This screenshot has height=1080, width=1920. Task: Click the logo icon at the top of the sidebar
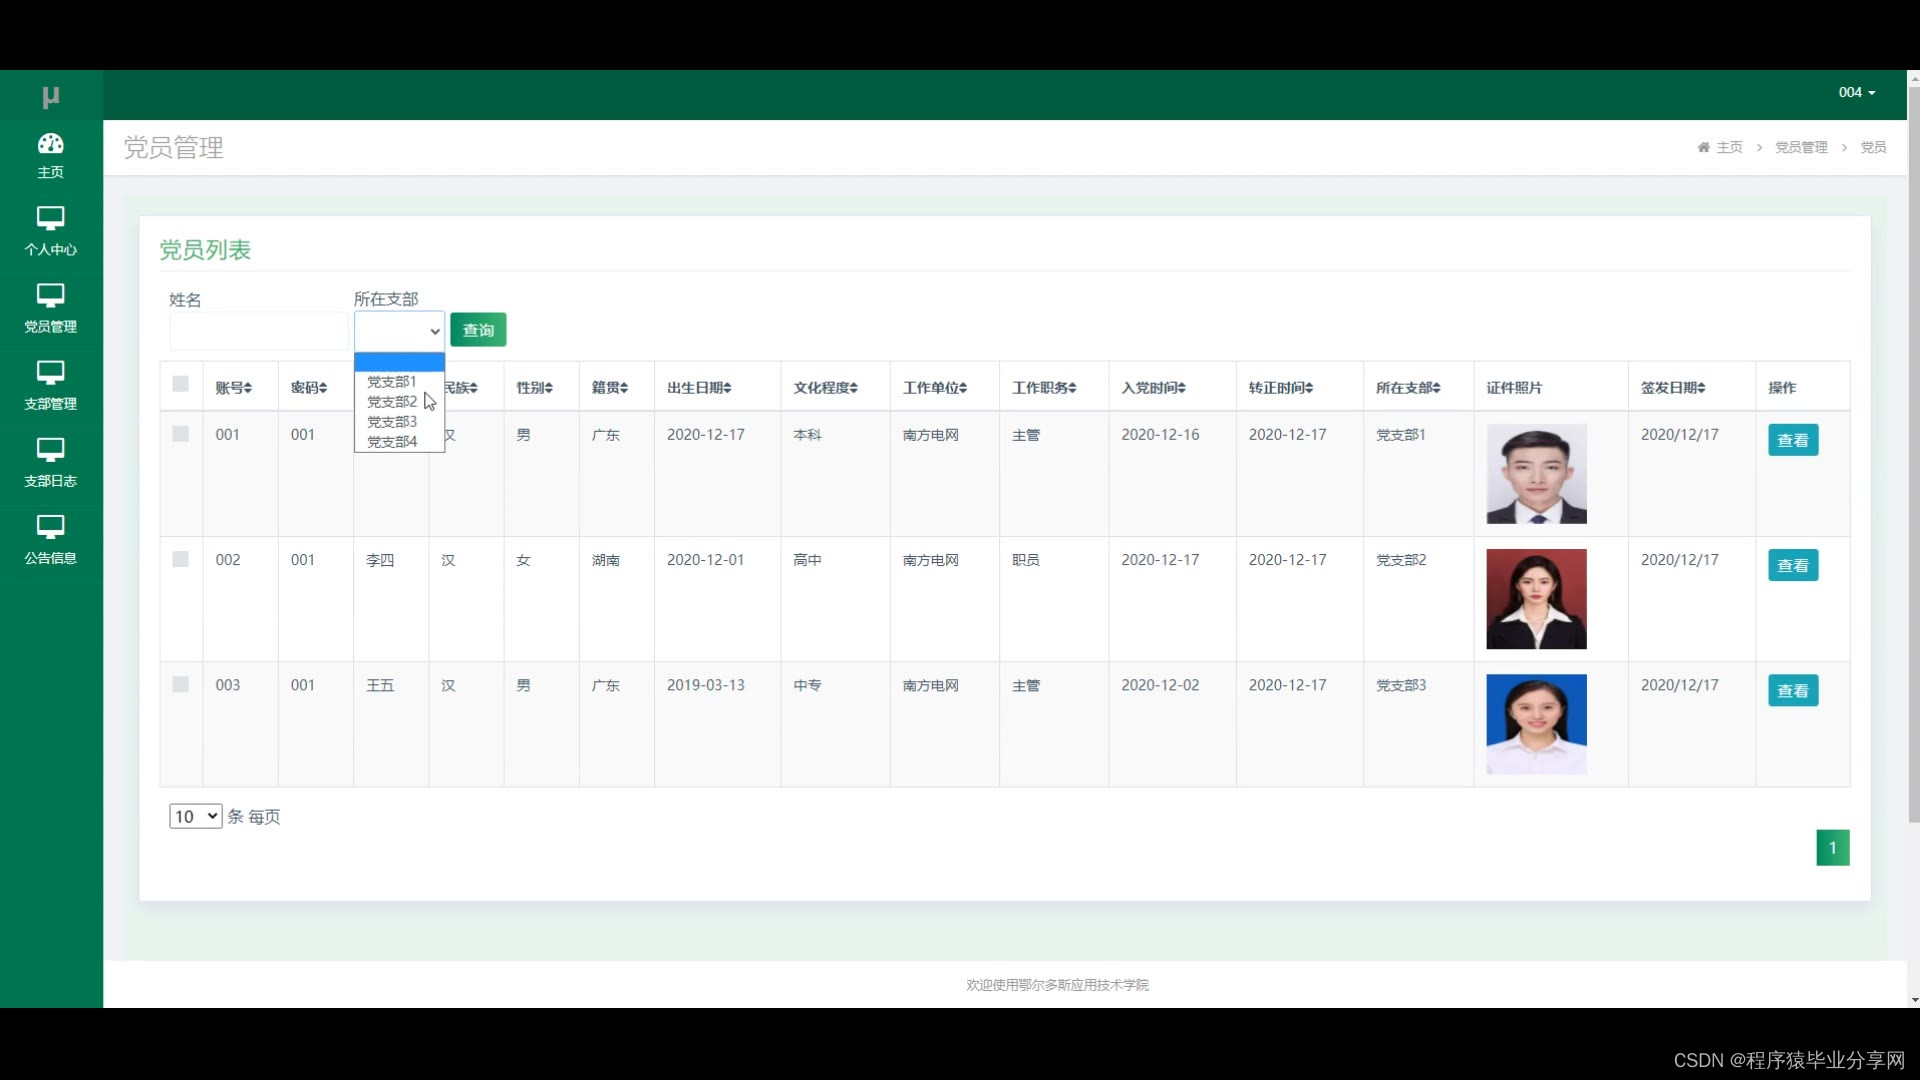[x=51, y=96]
